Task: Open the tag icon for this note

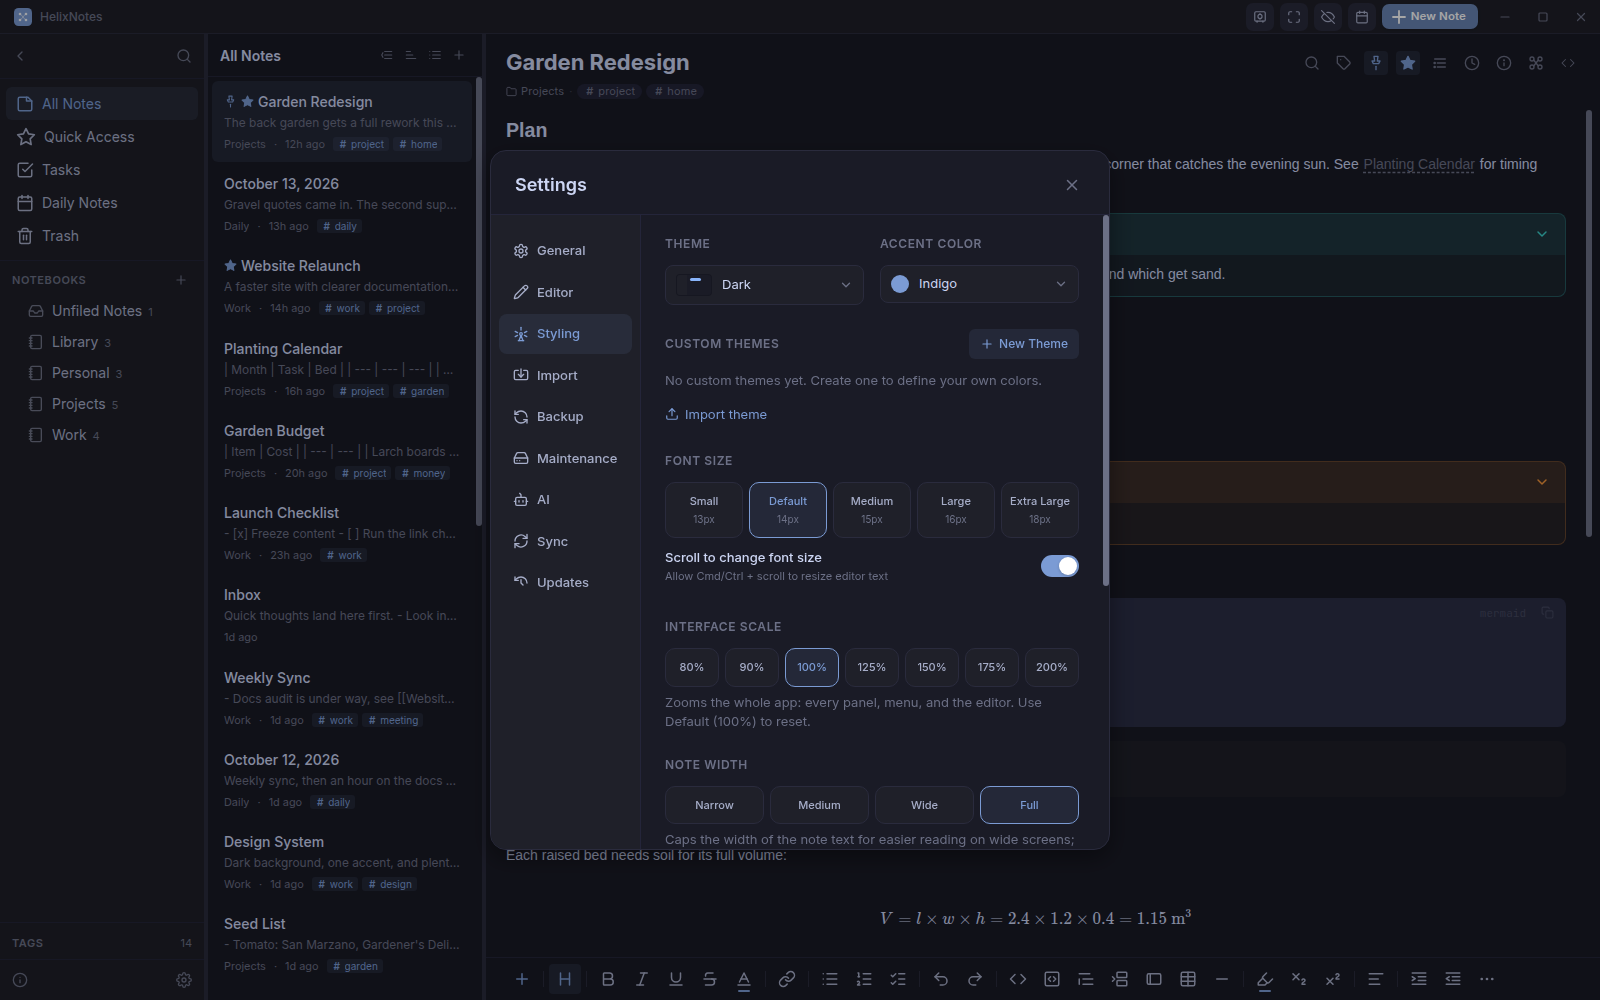Action: point(1344,63)
